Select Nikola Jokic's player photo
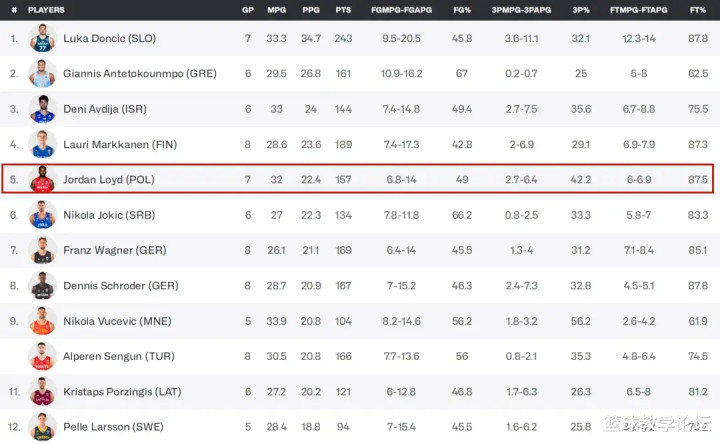720x444 pixels. 42,215
